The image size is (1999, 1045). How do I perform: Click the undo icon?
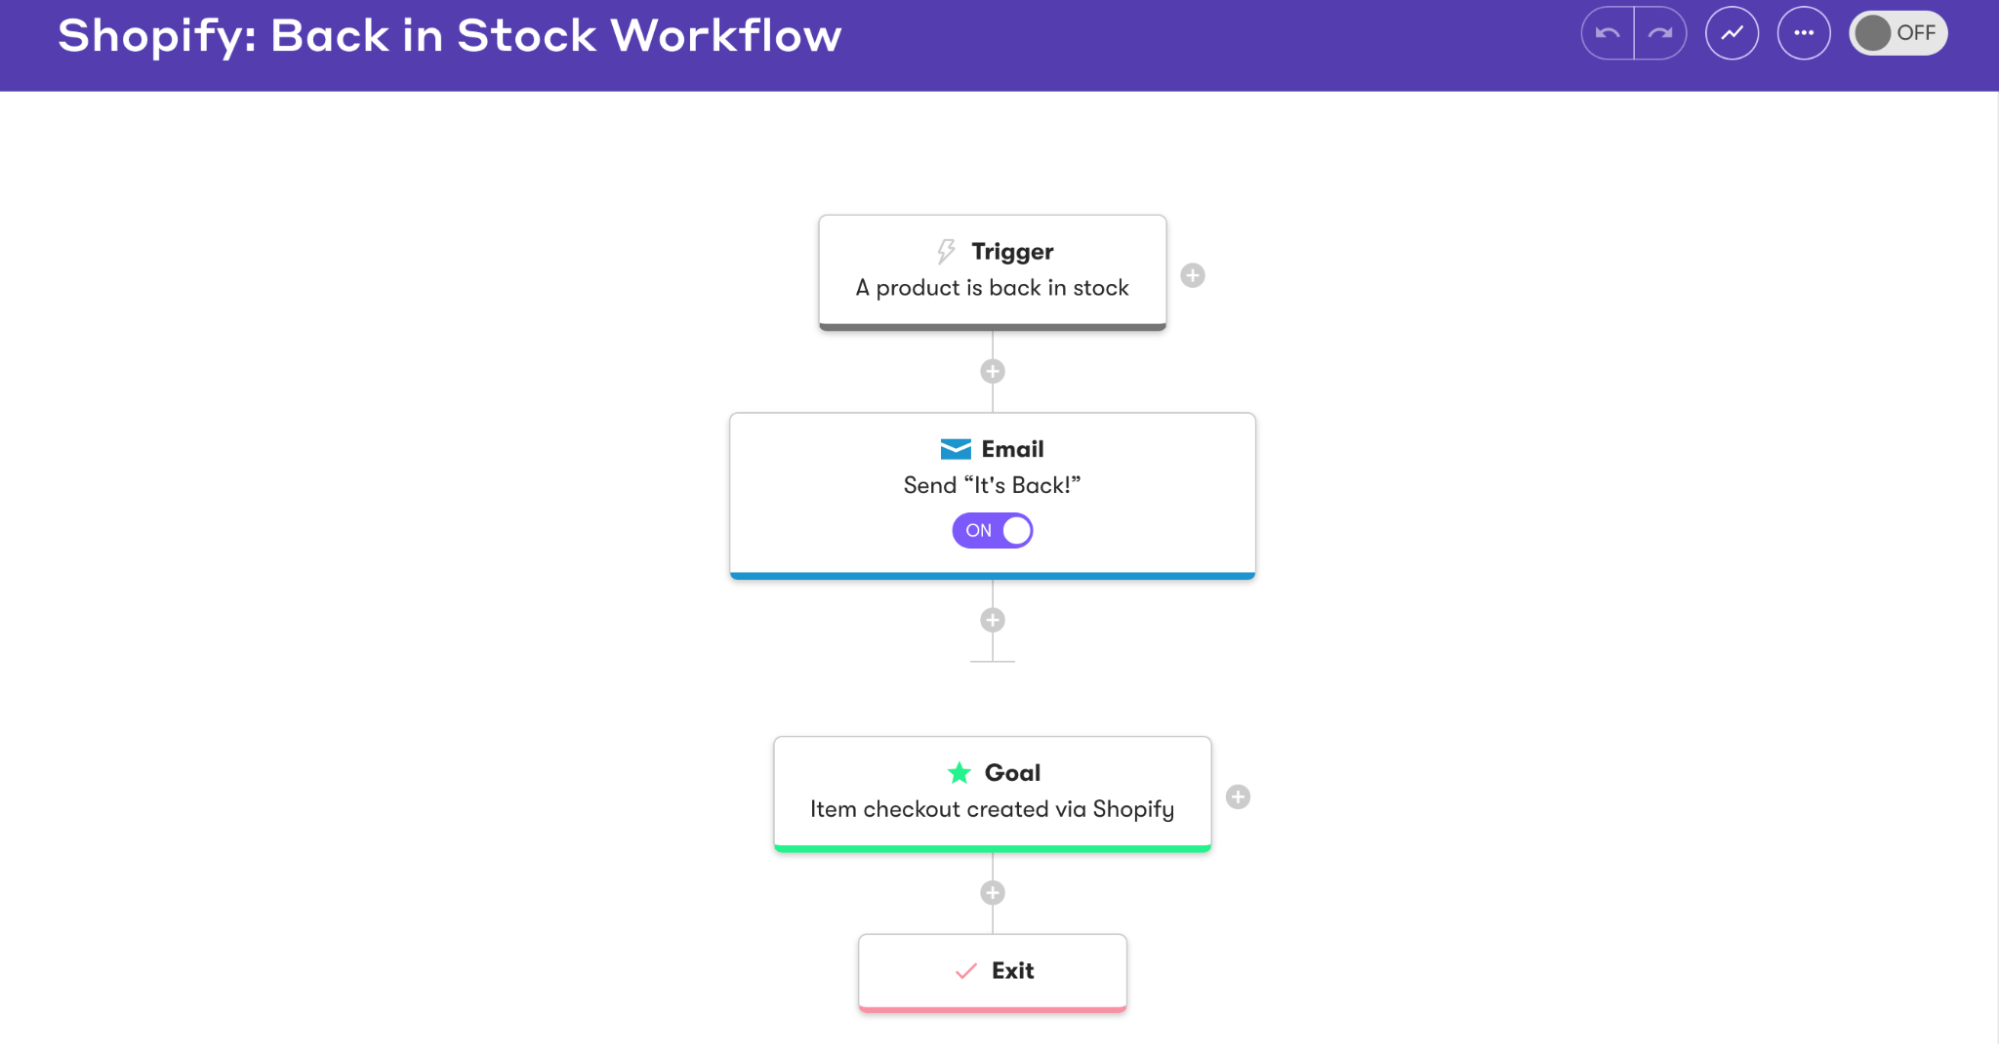1606,33
